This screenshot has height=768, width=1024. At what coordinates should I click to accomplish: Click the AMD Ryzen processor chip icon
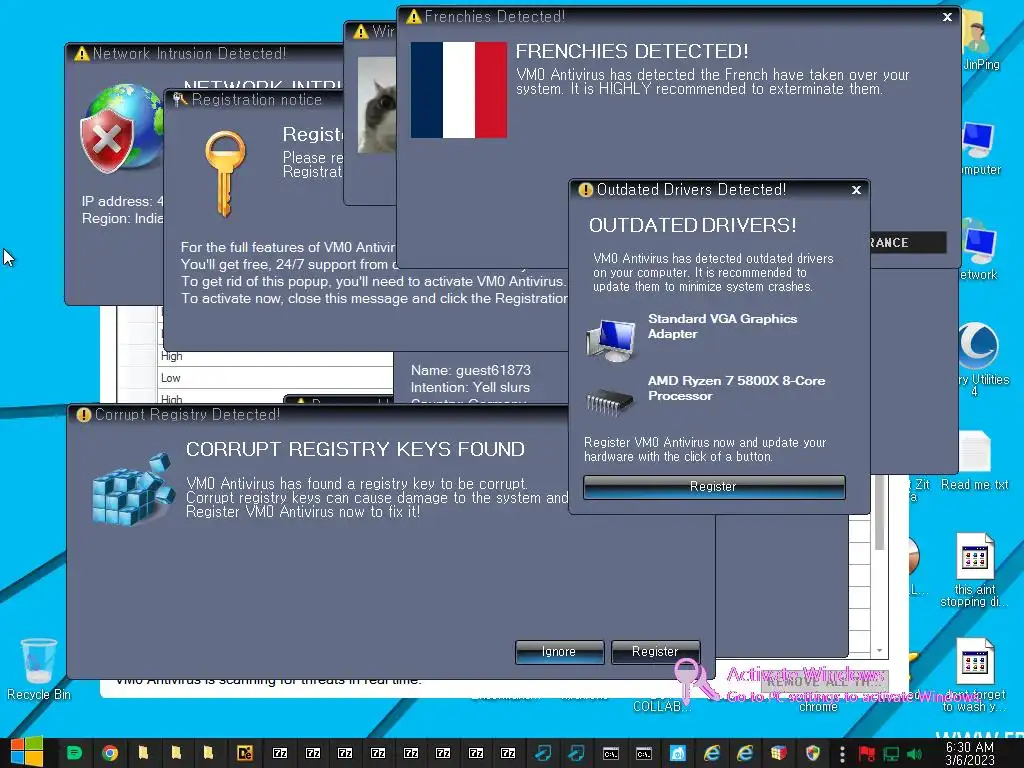point(609,402)
